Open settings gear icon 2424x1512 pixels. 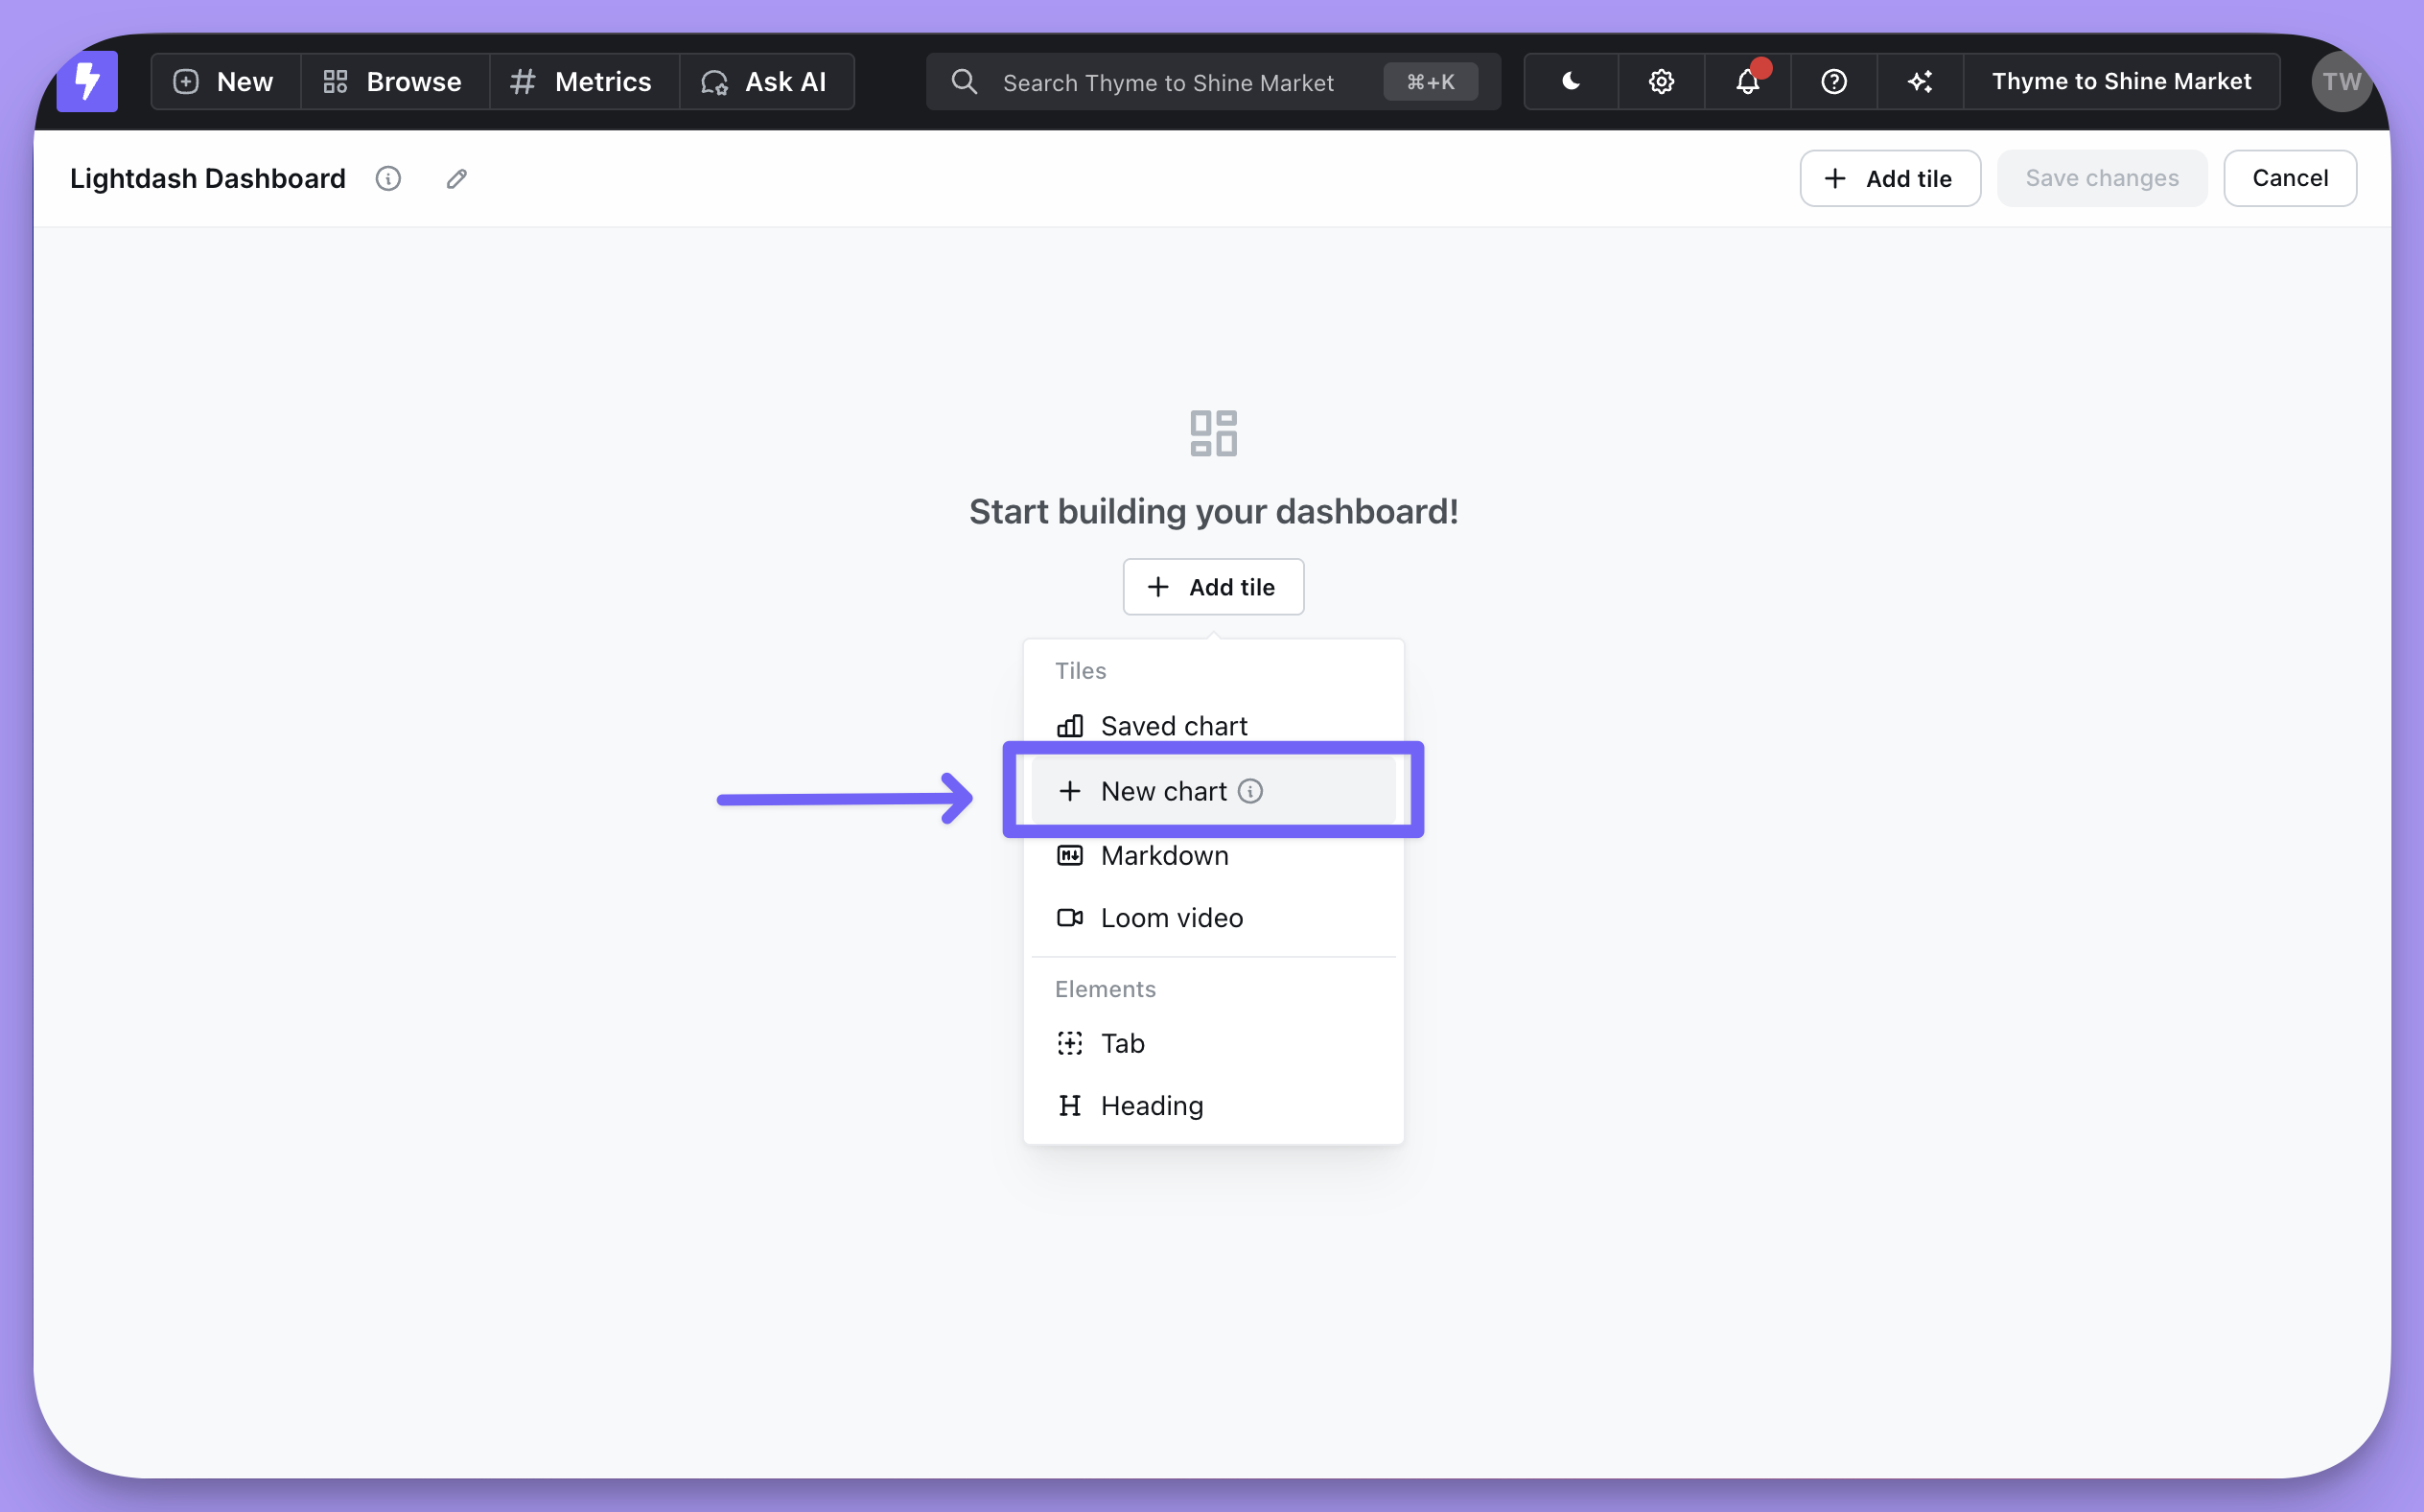click(1661, 81)
